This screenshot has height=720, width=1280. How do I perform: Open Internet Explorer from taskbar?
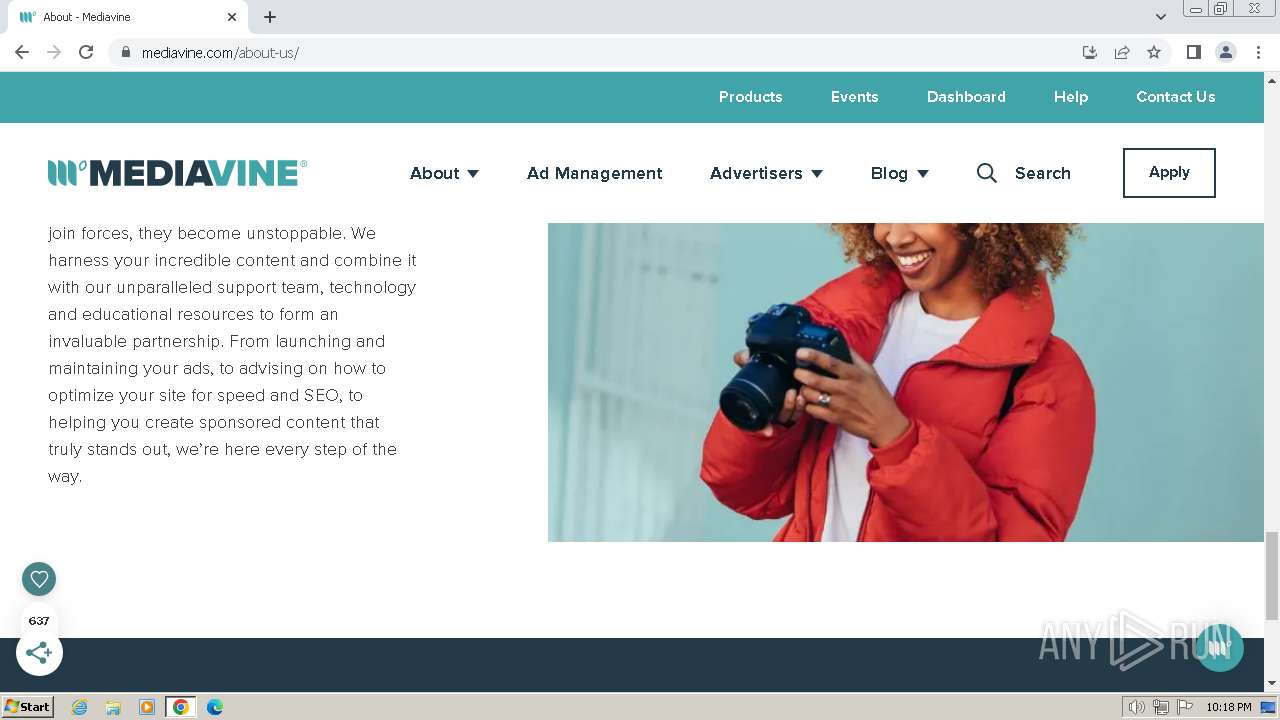(79, 707)
